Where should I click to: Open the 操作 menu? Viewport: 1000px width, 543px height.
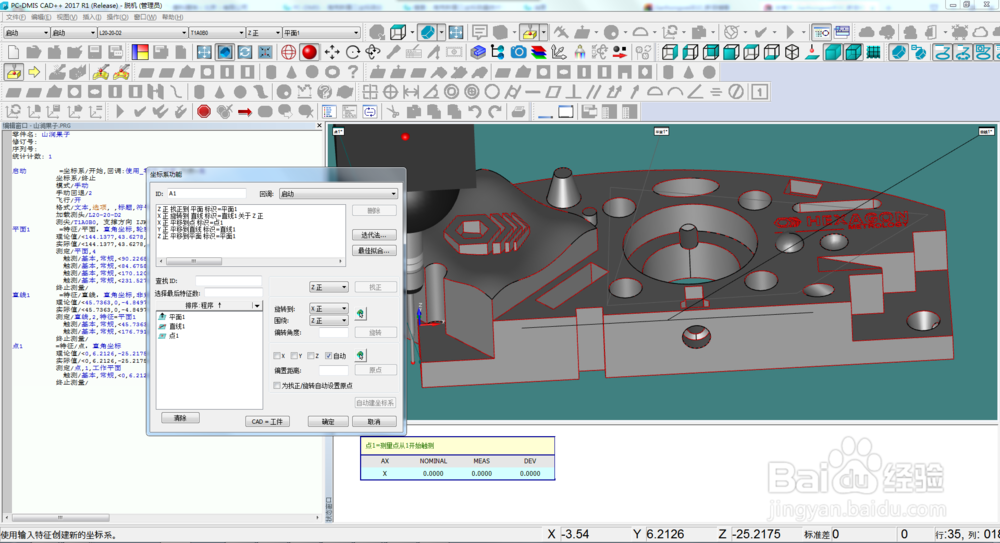coord(117,17)
